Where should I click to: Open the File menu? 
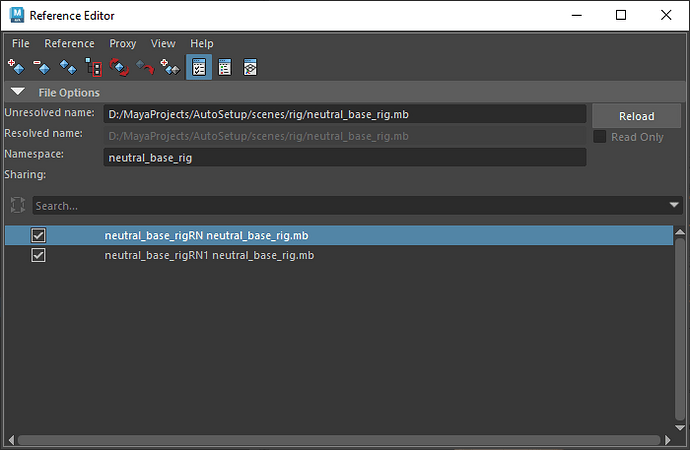pyautogui.click(x=21, y=44)
